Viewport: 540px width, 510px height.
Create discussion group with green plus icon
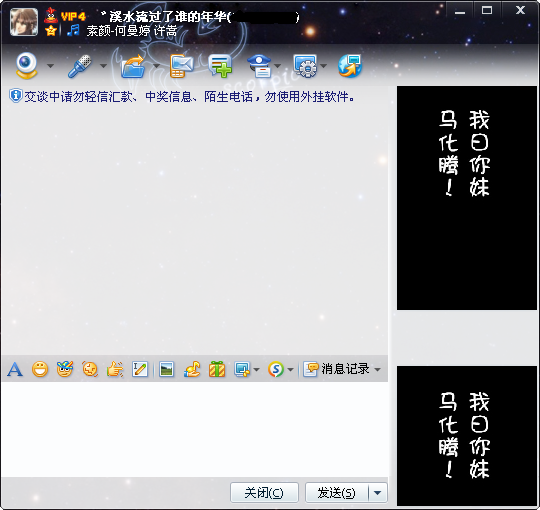coord(220,66)
